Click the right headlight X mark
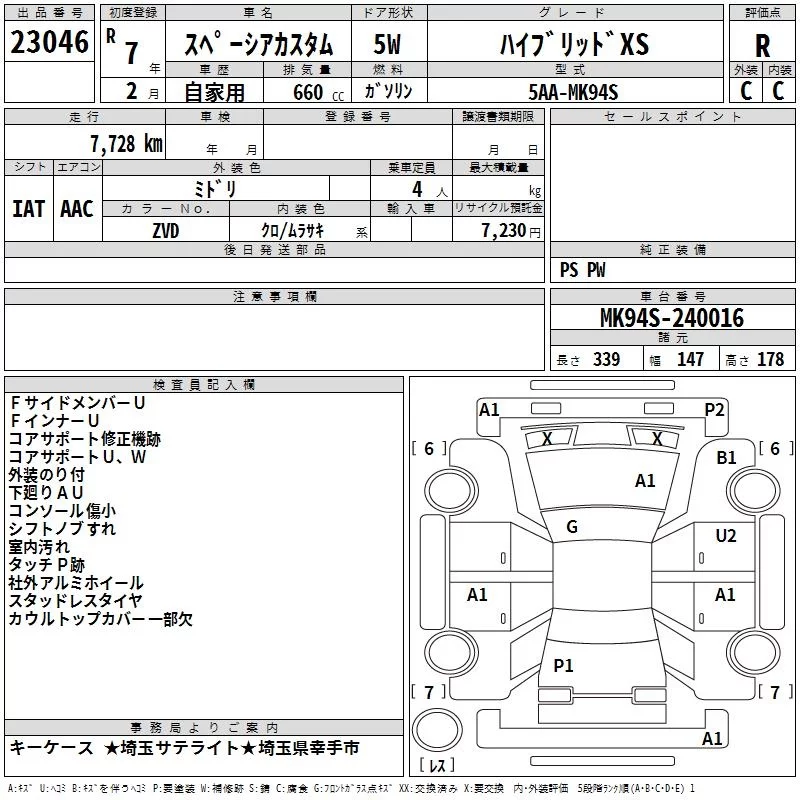 tap(658, 438)
